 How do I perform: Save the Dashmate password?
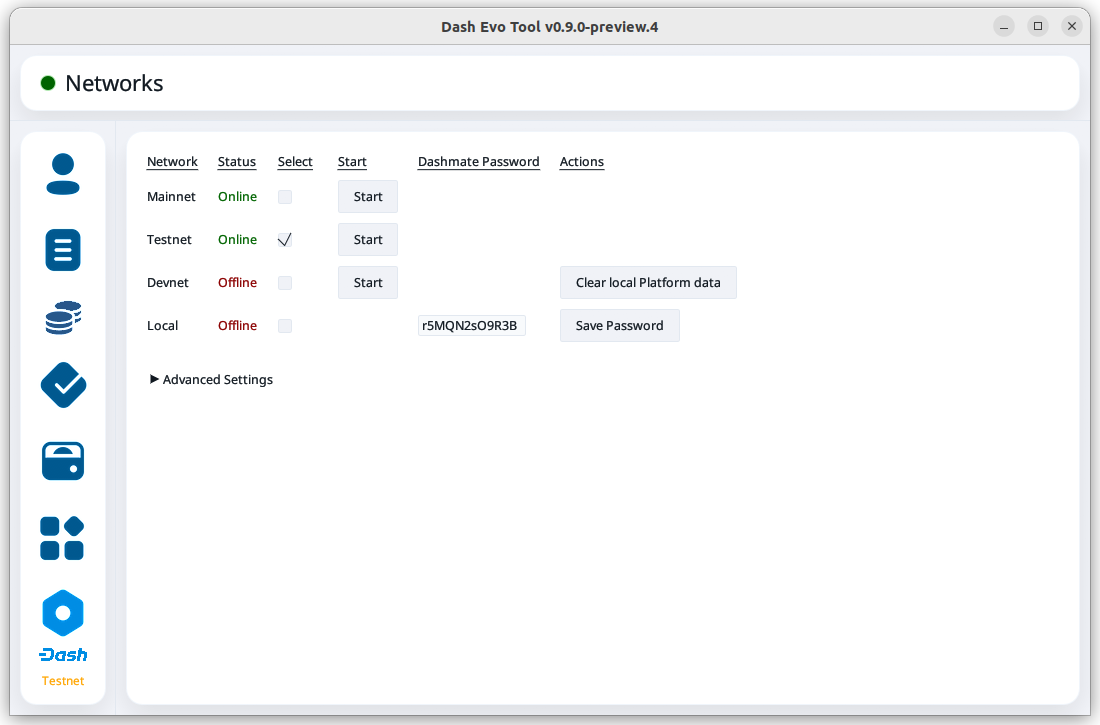(x=619, y=326)
